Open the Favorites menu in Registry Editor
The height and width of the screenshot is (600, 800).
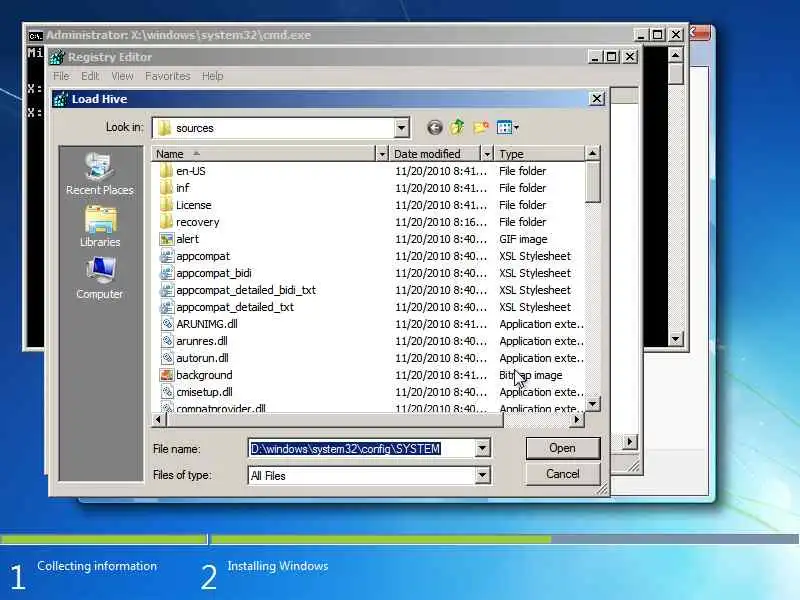167,76
